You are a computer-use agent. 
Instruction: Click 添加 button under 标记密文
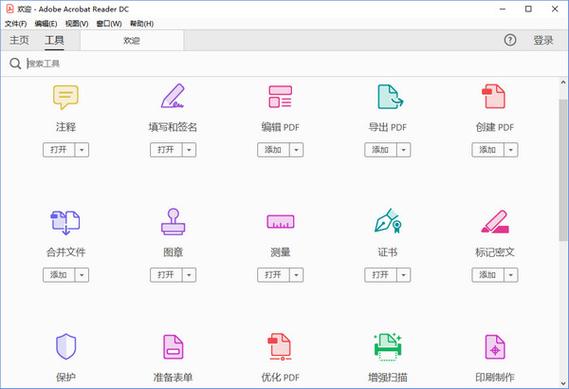pos(488,275)
